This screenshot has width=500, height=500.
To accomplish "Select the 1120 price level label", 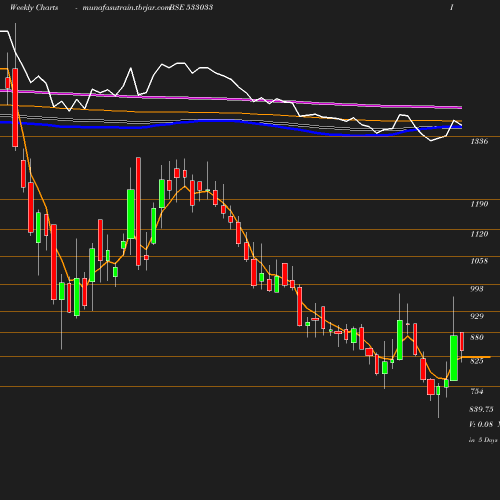I will pos(479,234).
